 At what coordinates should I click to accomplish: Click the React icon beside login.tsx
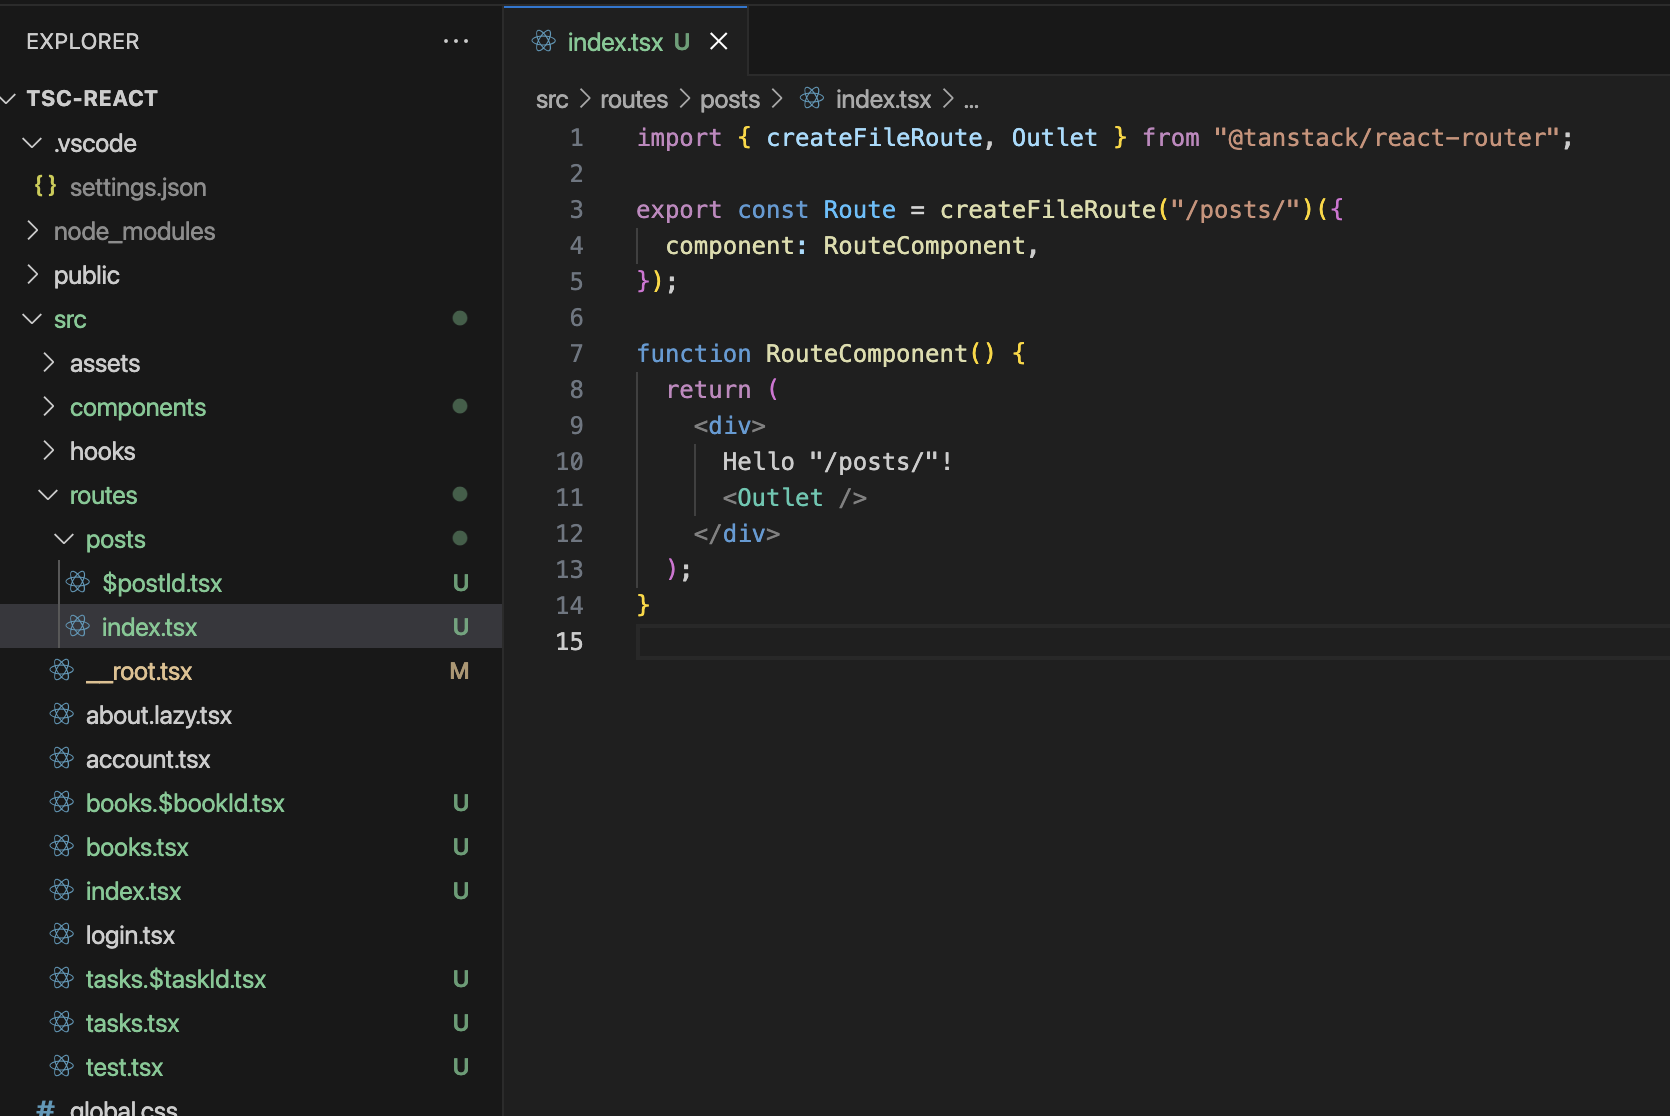(x=62, y=935)
